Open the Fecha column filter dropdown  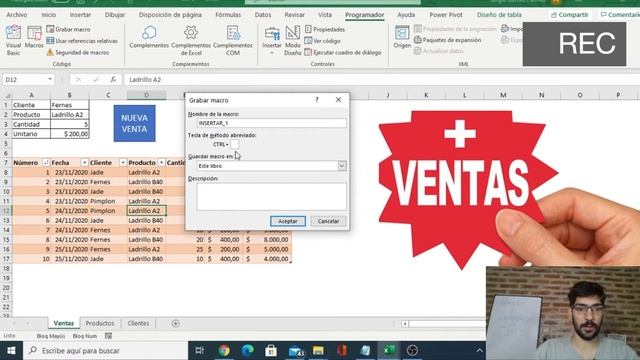(x=84, y=162)
